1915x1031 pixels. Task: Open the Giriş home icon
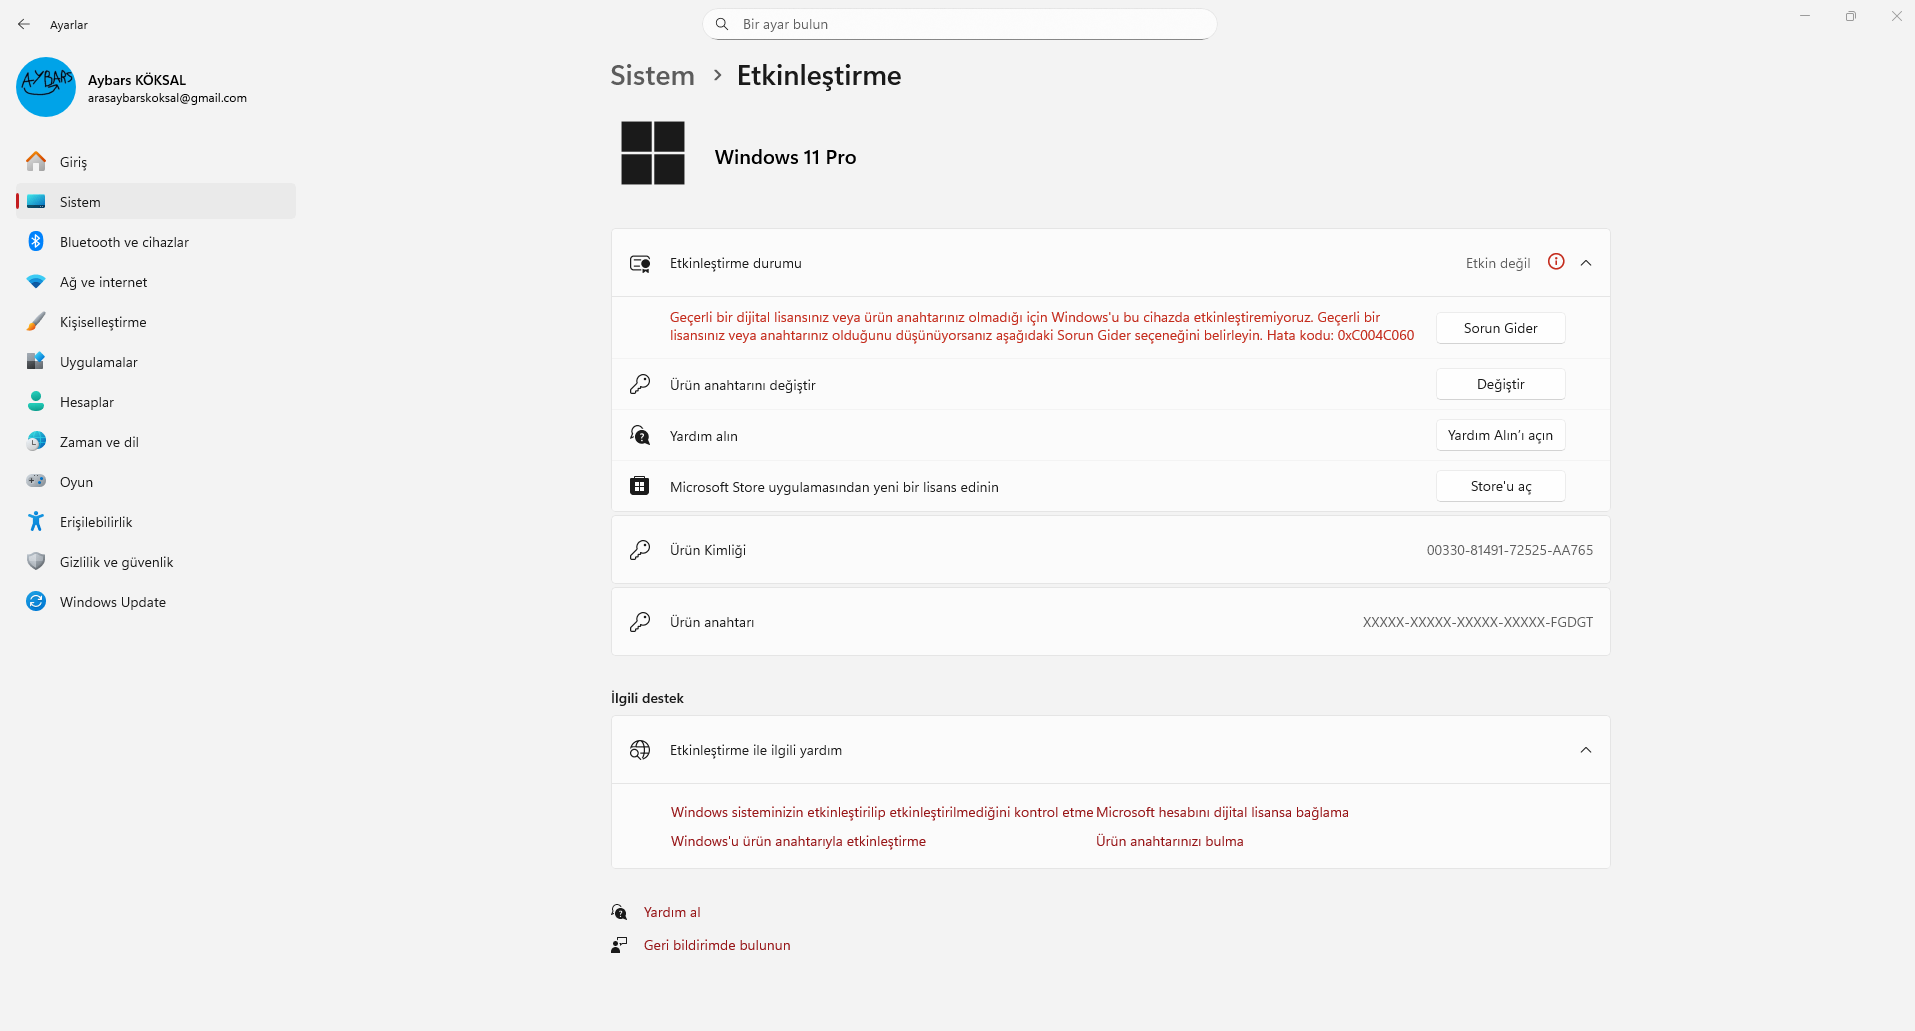(36, 161)
